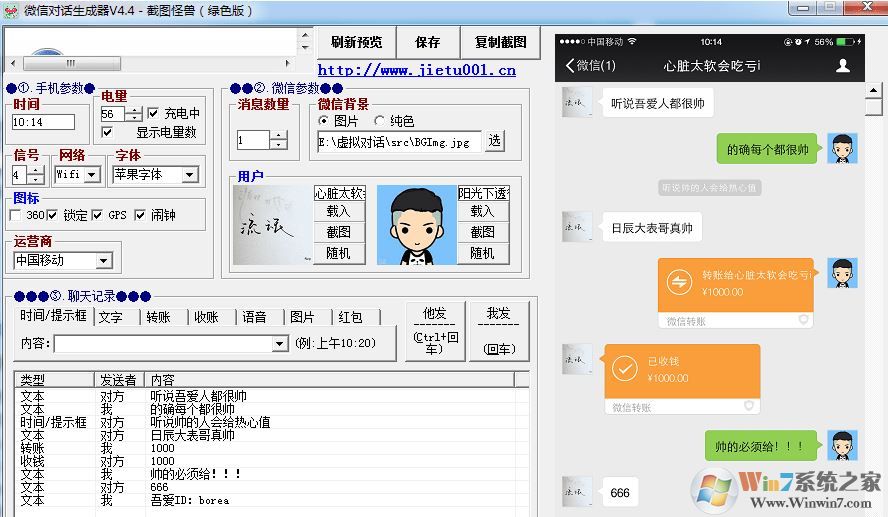The image size is (888, 517).
Task: Select the 纯色 solid color radio button
Action: click(379, 121)
